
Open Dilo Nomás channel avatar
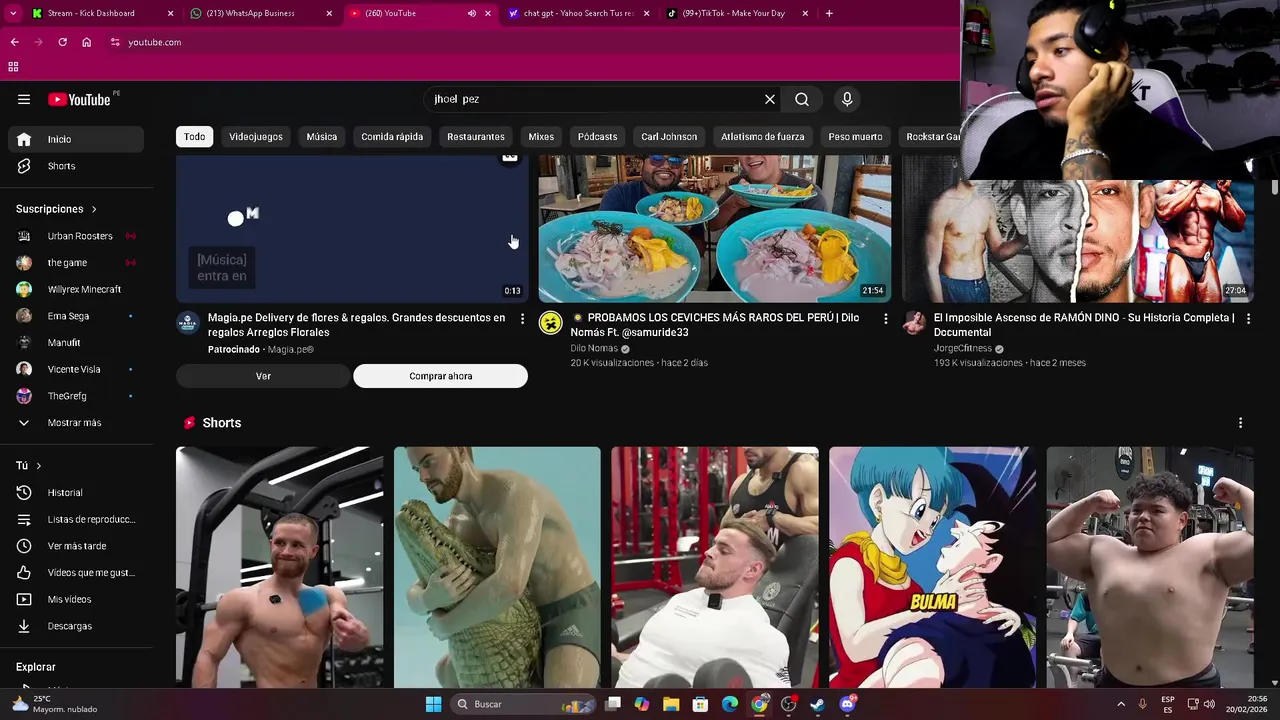point(551,322)
